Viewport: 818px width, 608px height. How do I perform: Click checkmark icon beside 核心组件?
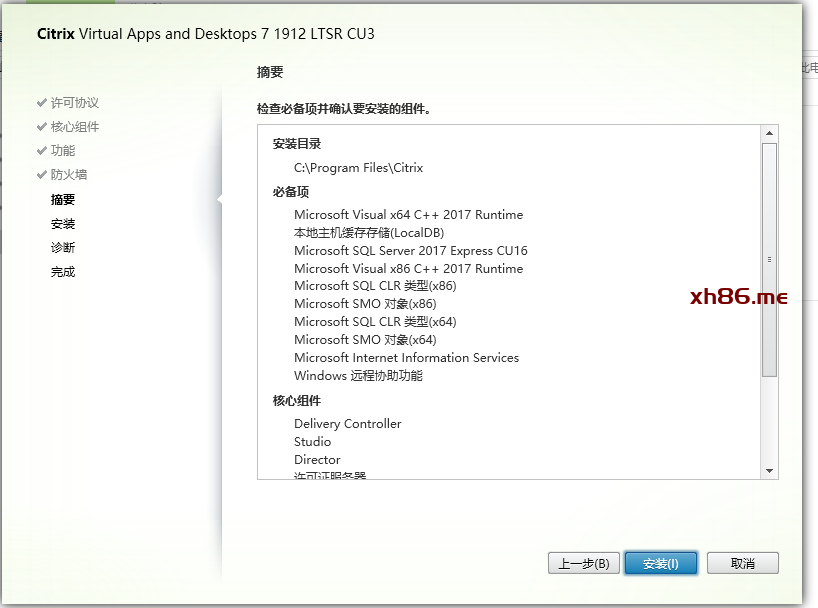click(42, 126)
